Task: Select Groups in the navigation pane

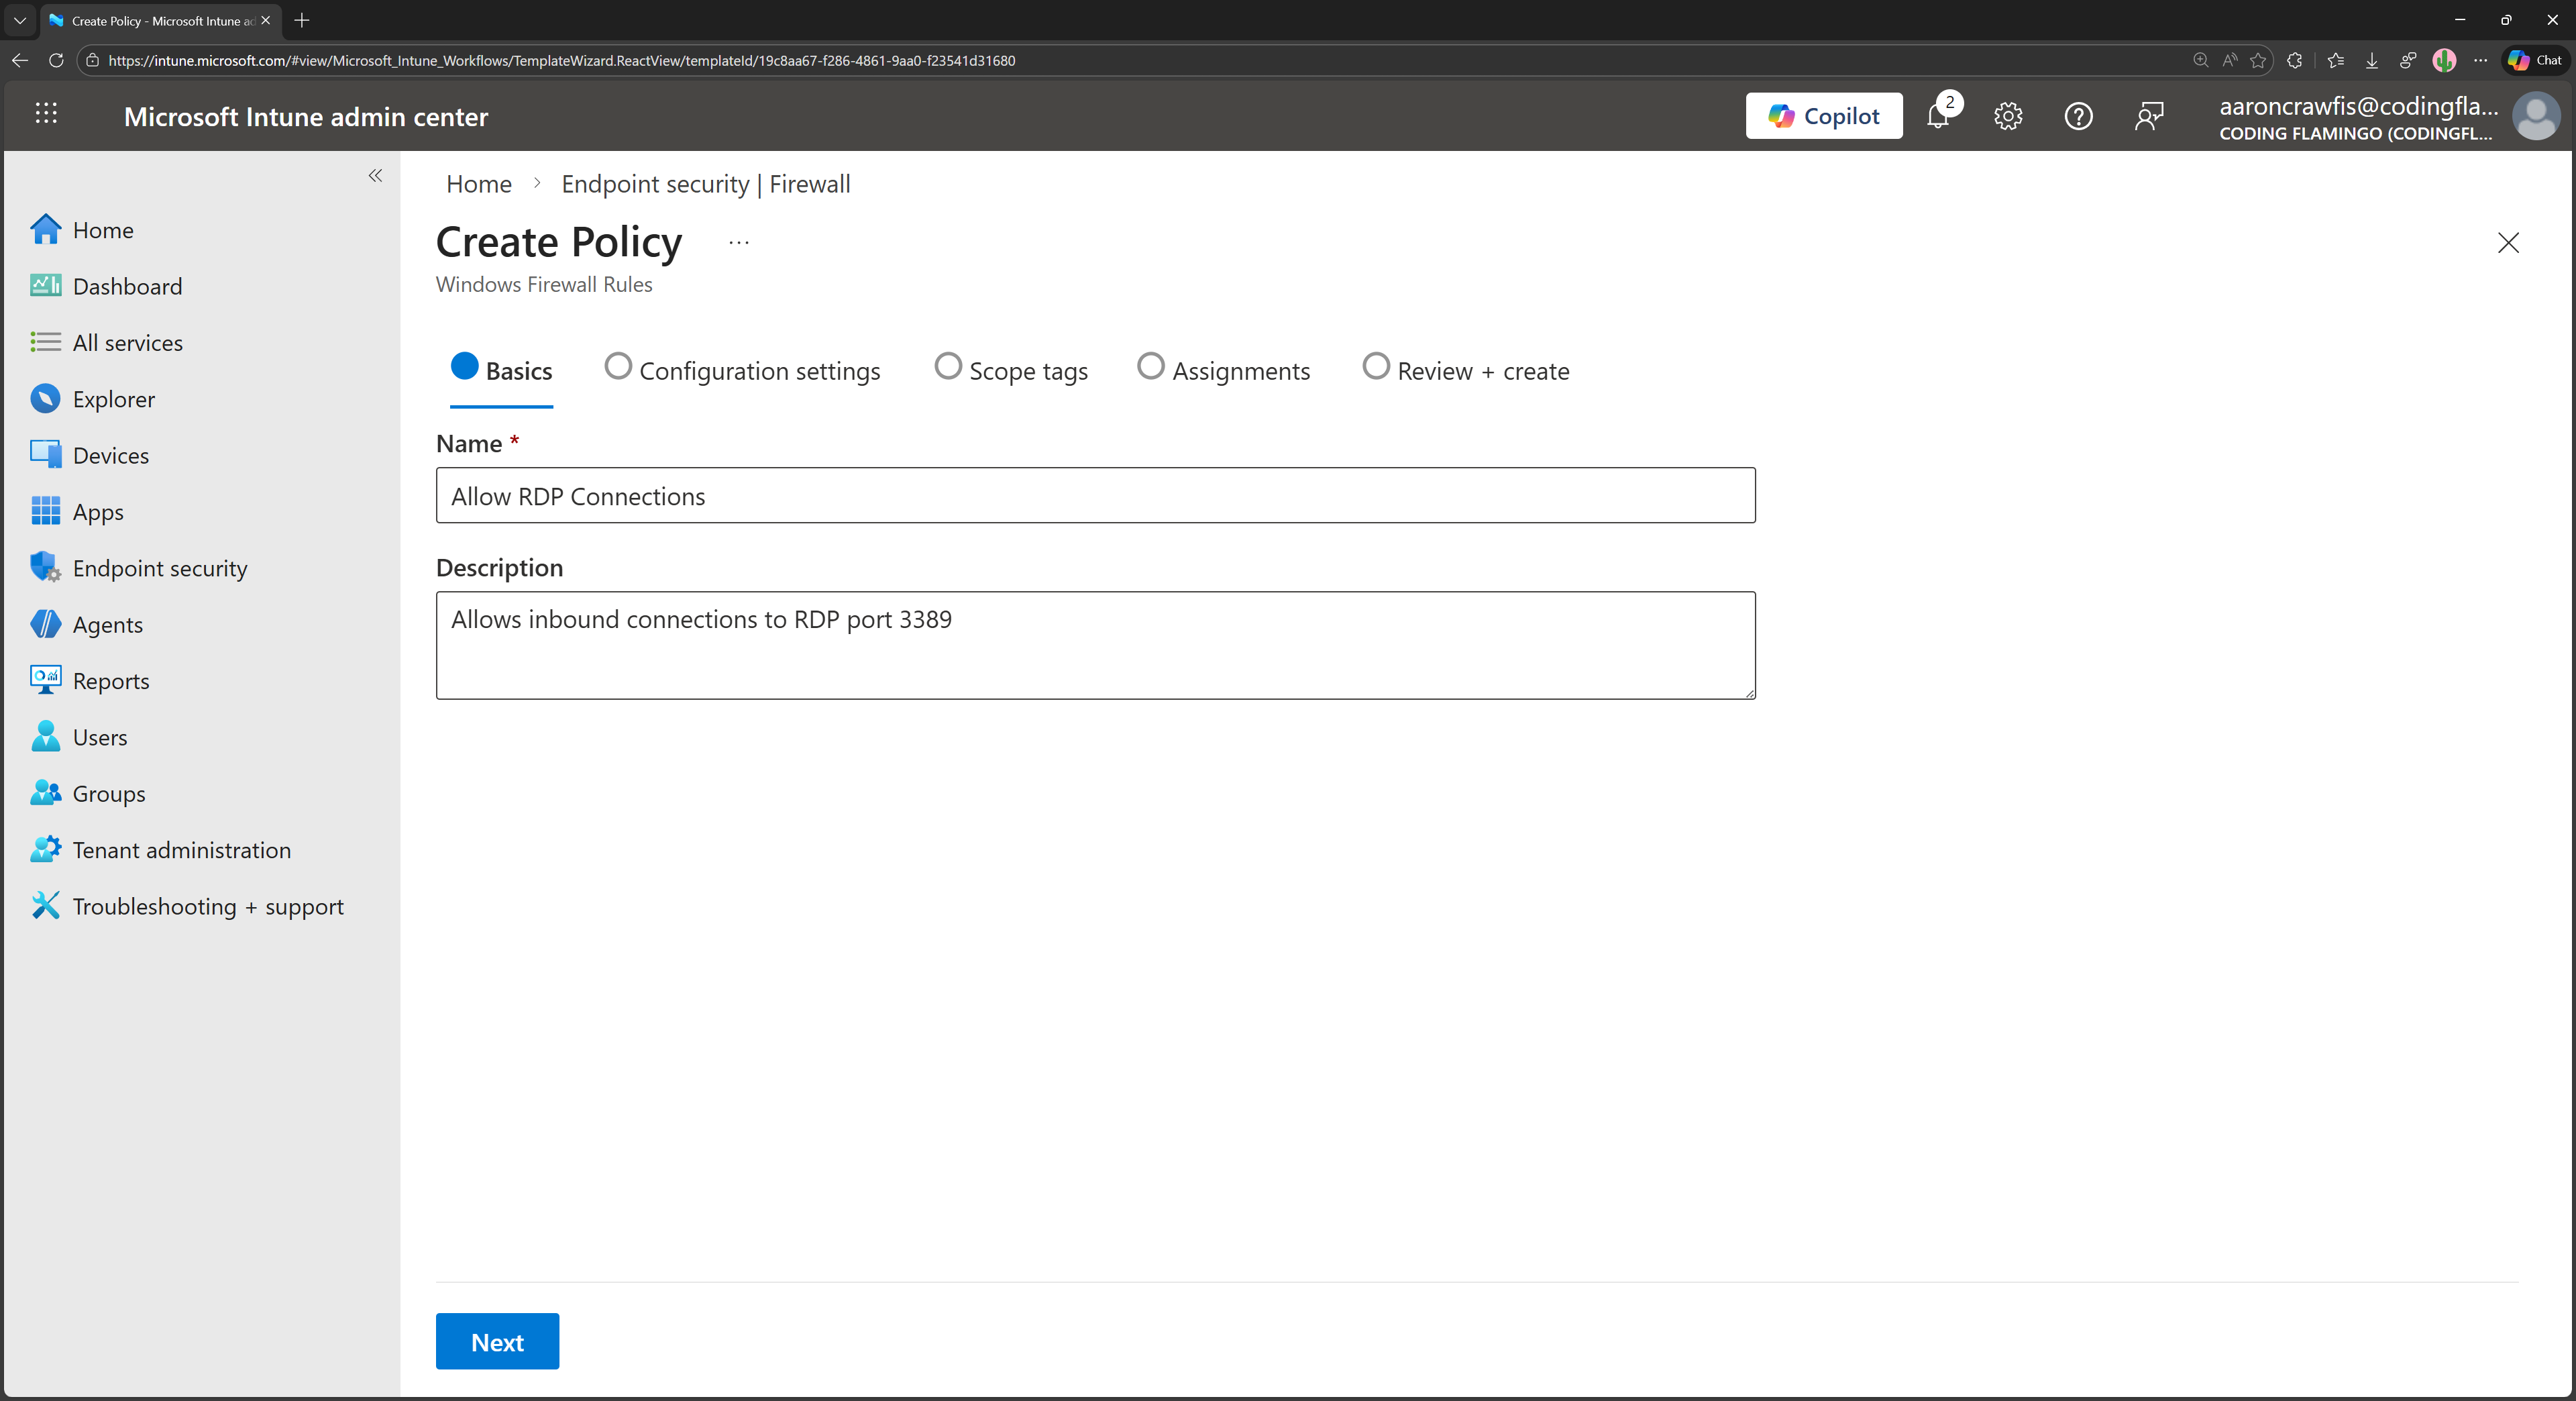Action: tap(110, 793)
